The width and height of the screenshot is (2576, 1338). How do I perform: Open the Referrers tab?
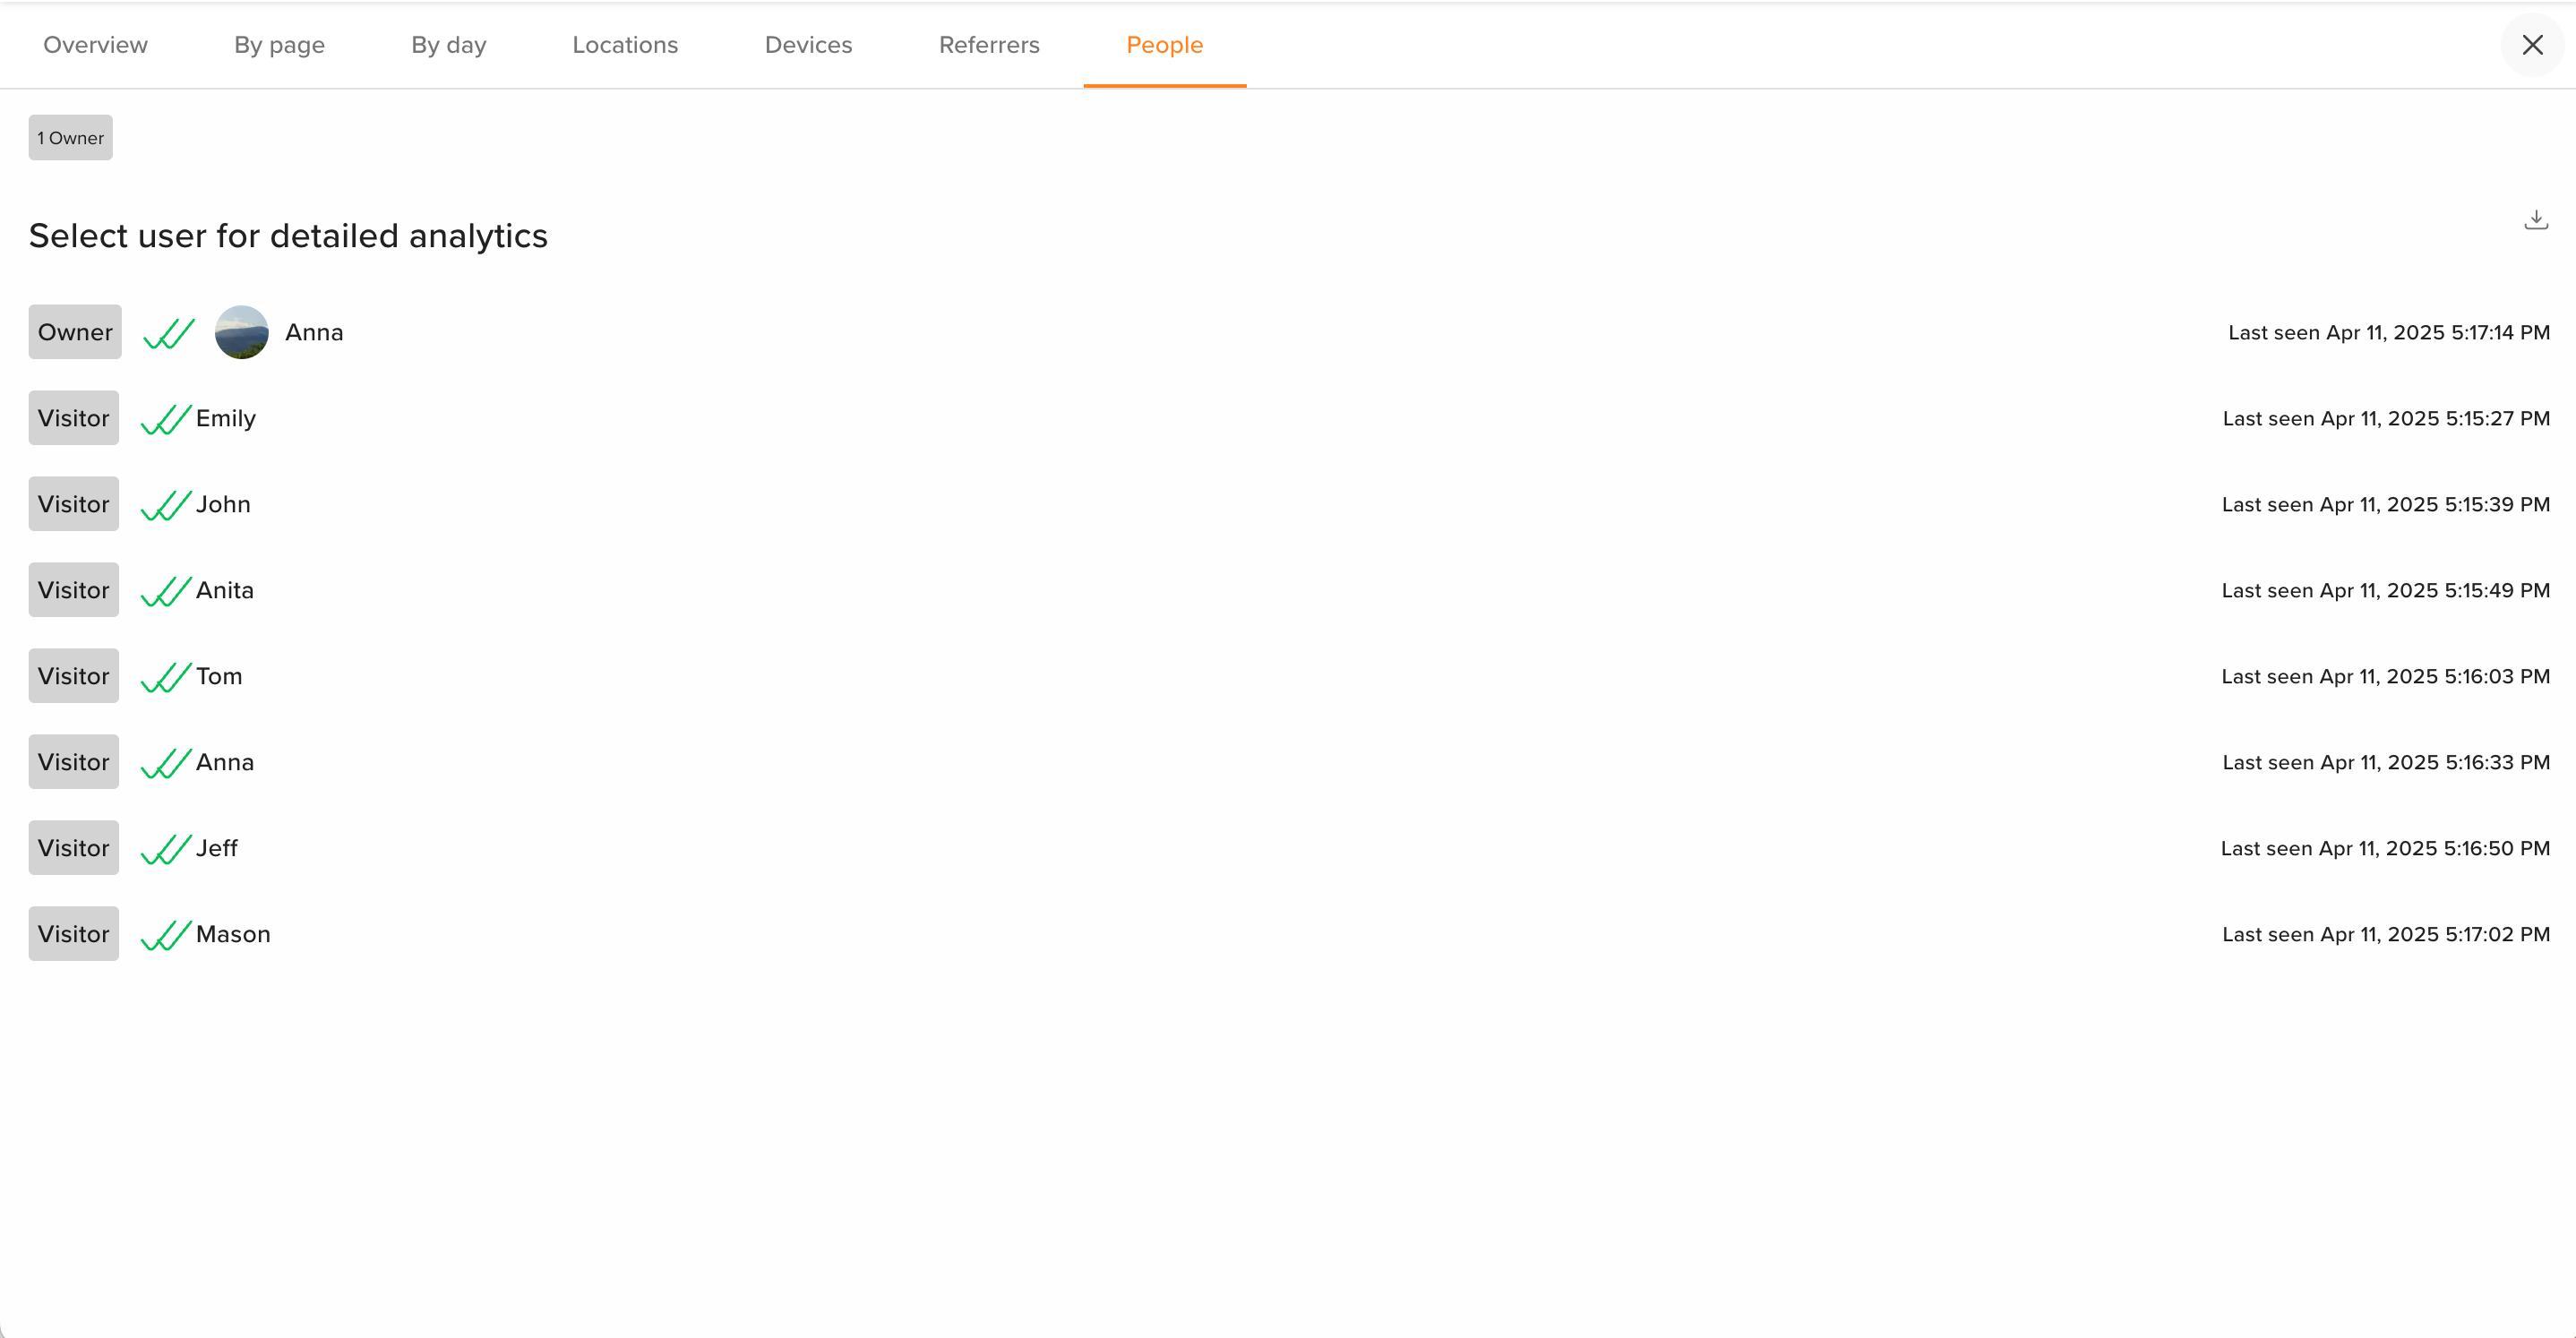(989, 45)
